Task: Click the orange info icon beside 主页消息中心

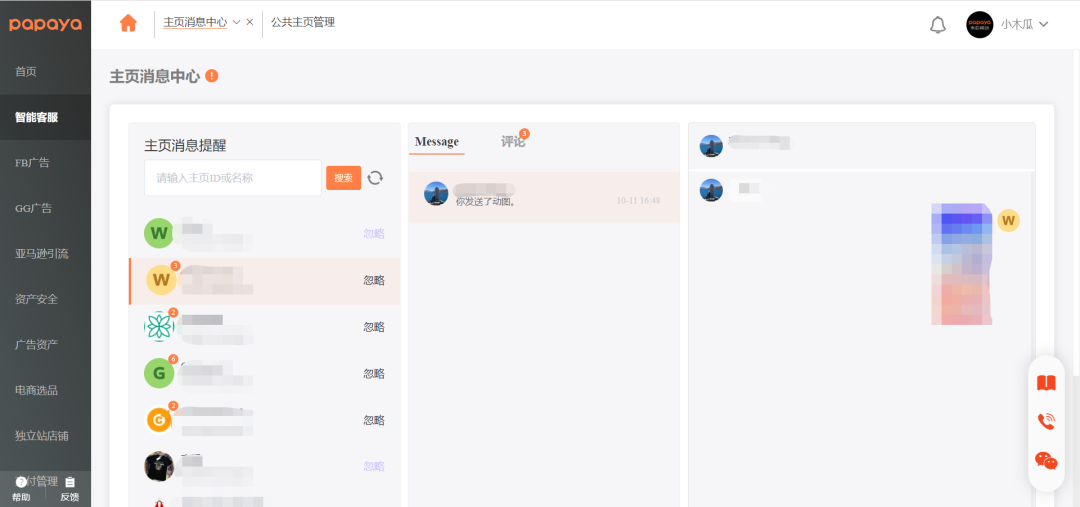Action: (212, 76)
